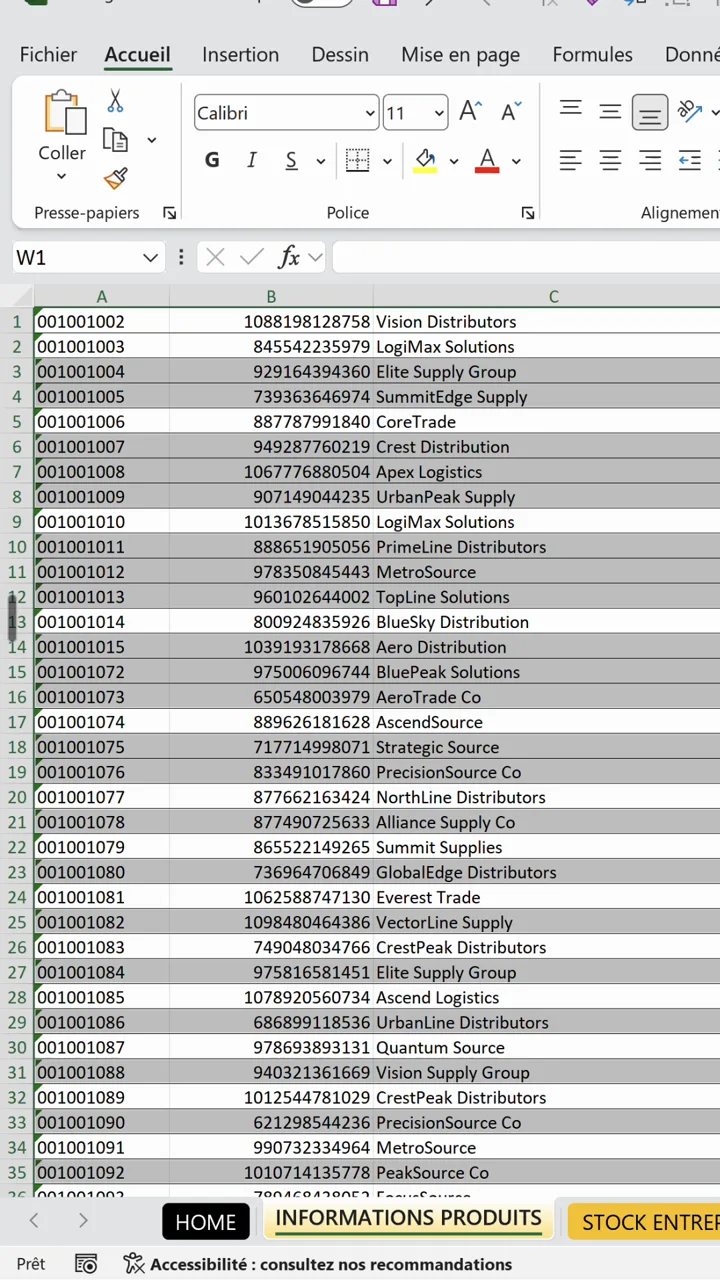Screen dimensions: 720x1280
Task: Align text left
Action: 570,160
